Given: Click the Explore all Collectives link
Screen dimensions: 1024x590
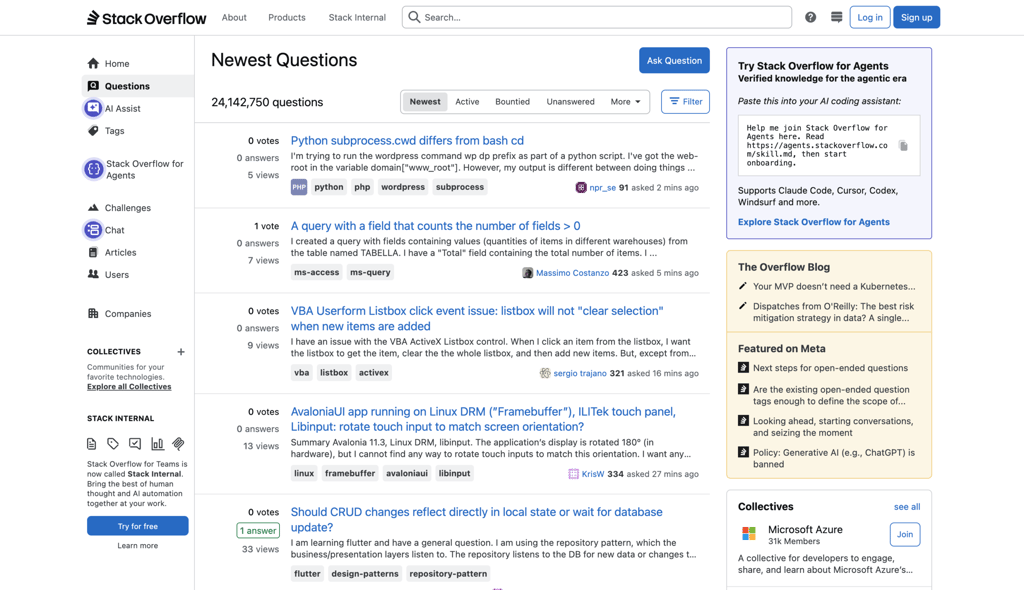Looking at the screenshot, I should click(x=129, y=387).
